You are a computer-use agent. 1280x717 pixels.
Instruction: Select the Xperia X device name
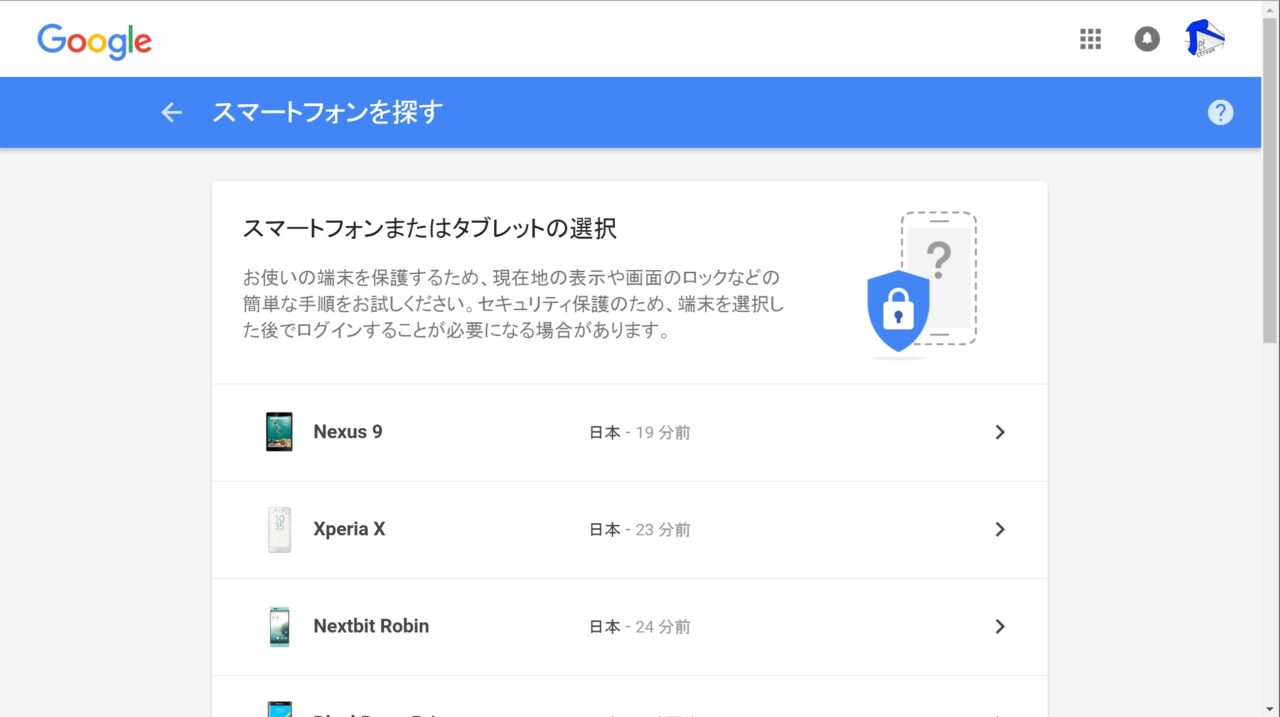click(349, 529)
